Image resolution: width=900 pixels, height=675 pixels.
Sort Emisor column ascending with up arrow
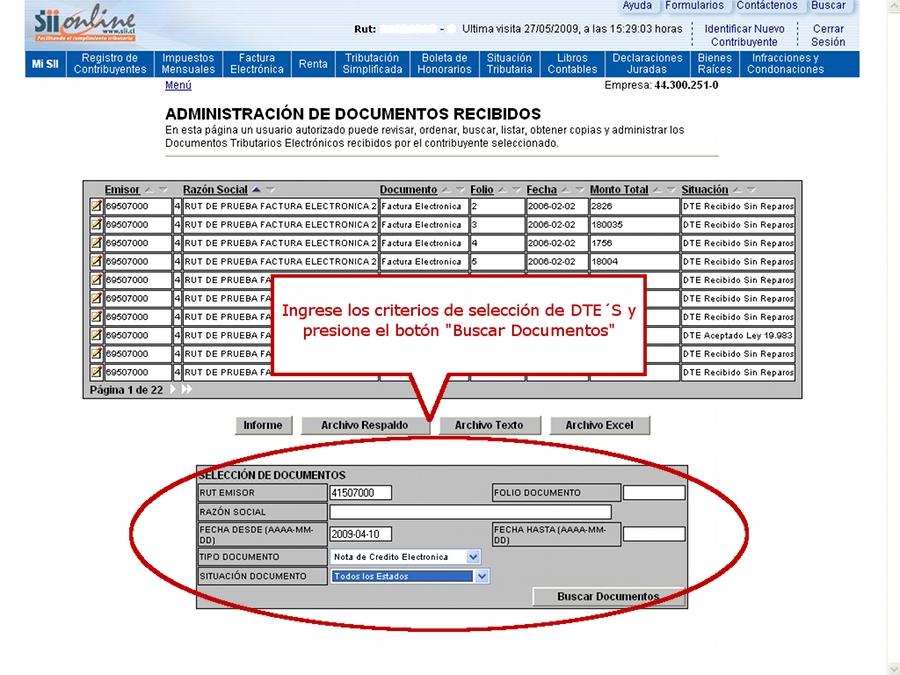coord(149,189)
